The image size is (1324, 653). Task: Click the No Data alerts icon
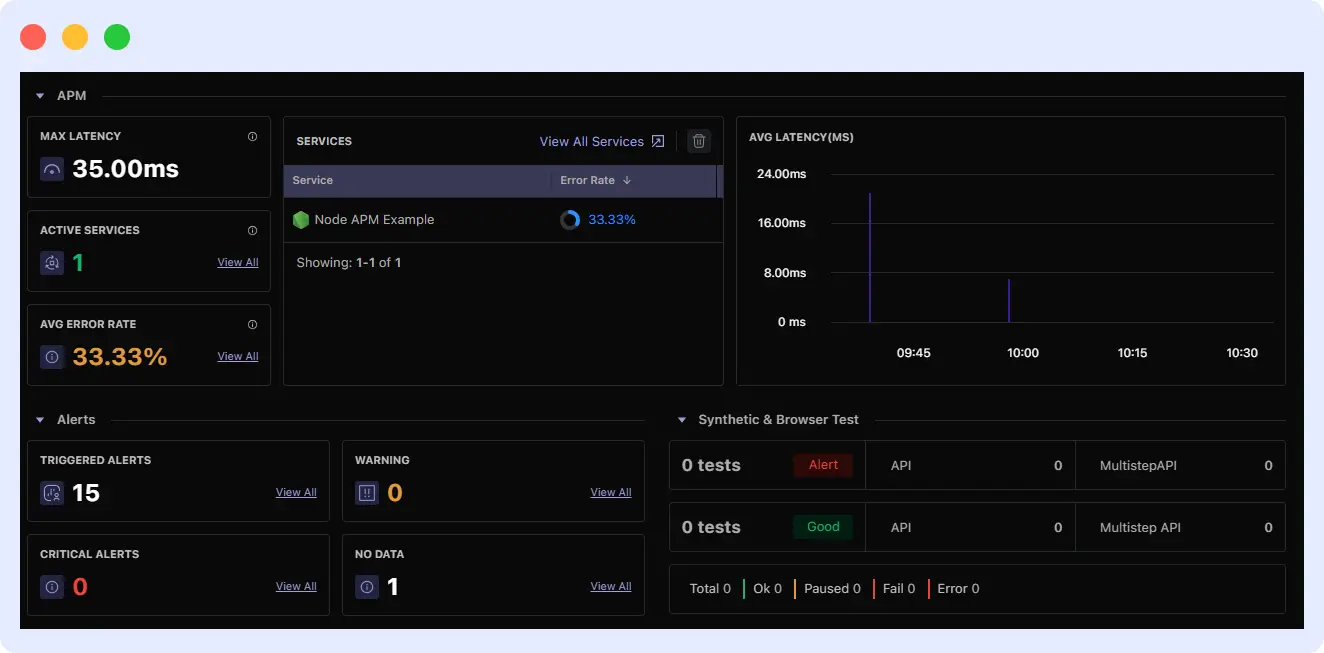coord(367,587)
